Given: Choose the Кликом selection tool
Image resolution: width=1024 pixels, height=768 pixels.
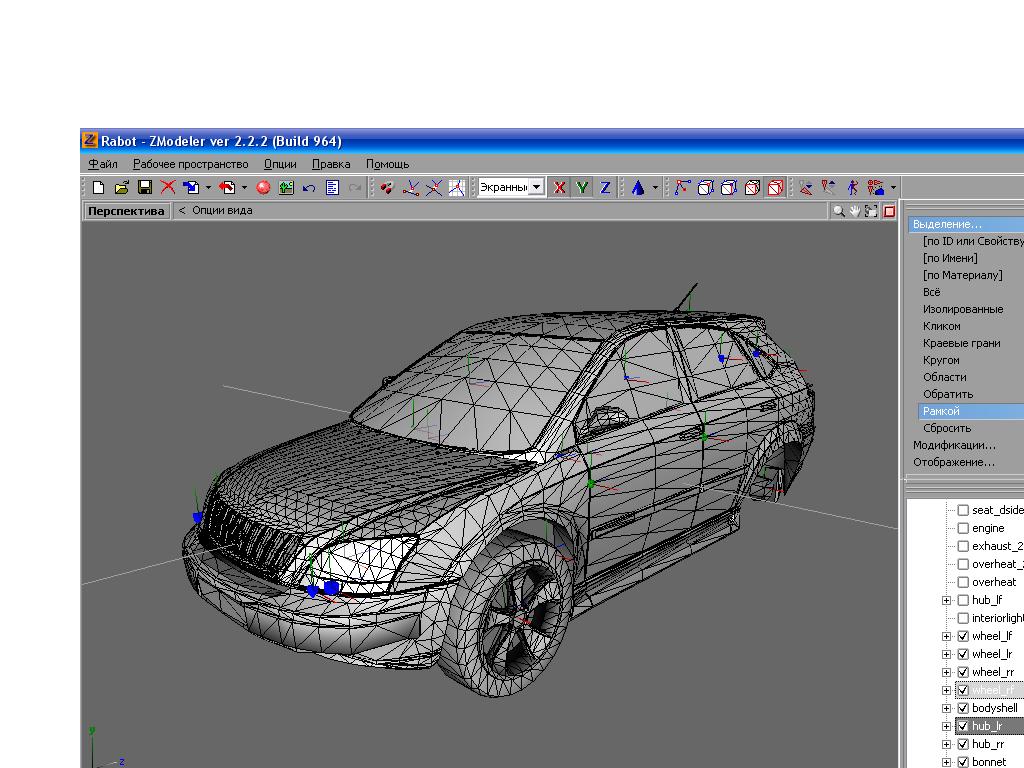Looking at the screenshot, I should click(942, 326).
